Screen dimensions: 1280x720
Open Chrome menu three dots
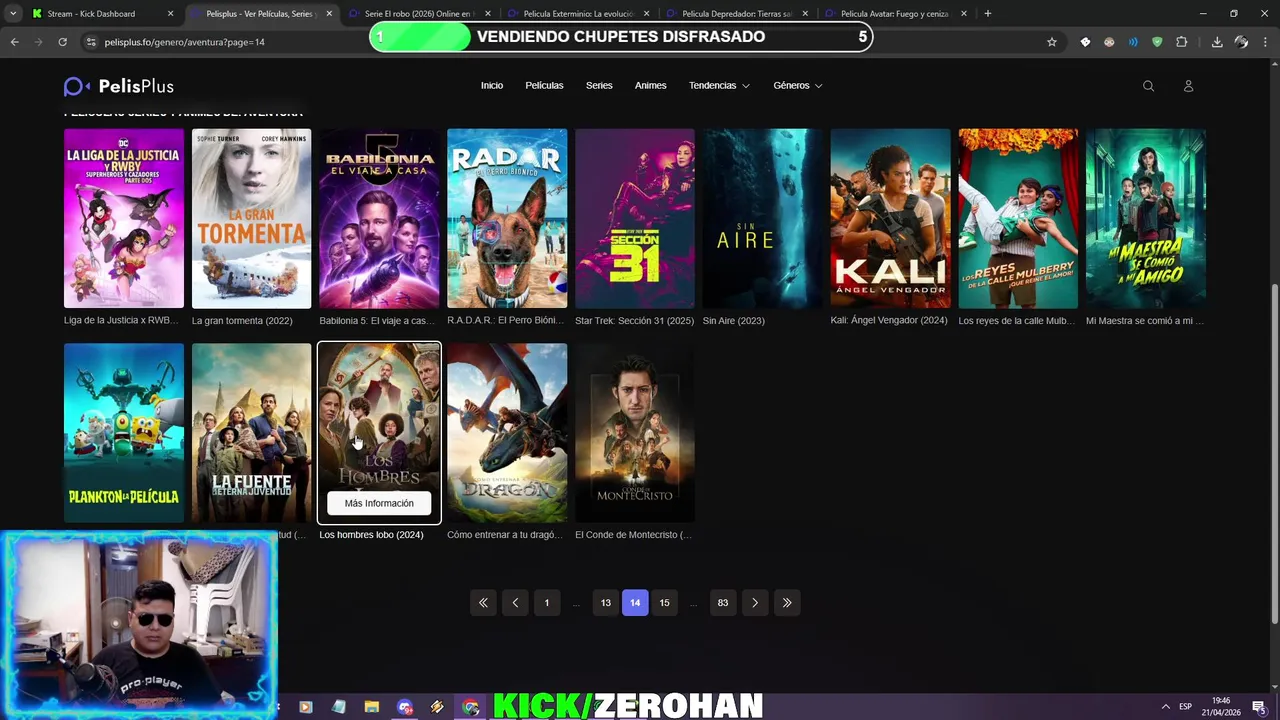point(1265,42)
